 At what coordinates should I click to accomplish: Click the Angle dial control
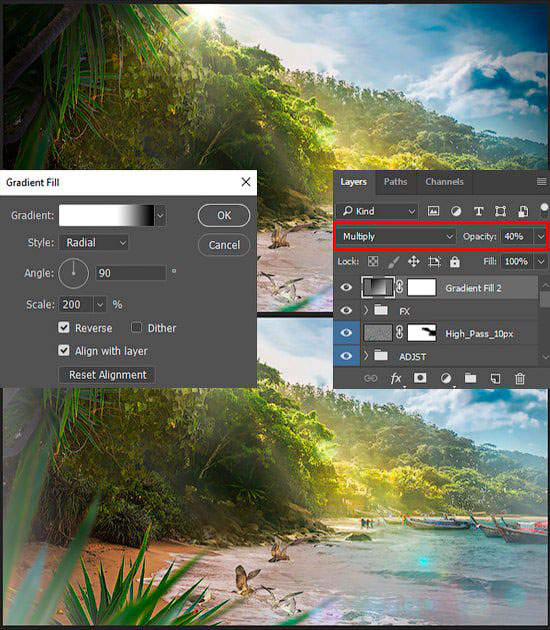pos(74,273)
